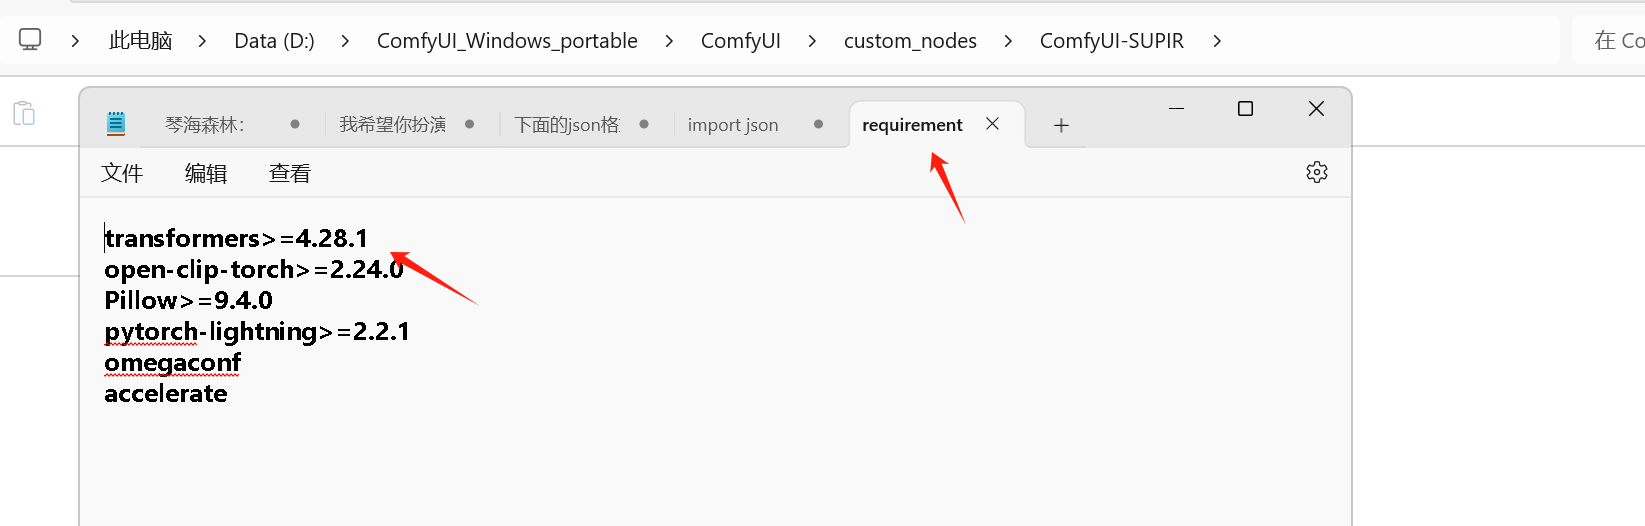Add a new tab with plus icon
Image resolution: width=1645 pixels, height=526 pixels.
1061,125
